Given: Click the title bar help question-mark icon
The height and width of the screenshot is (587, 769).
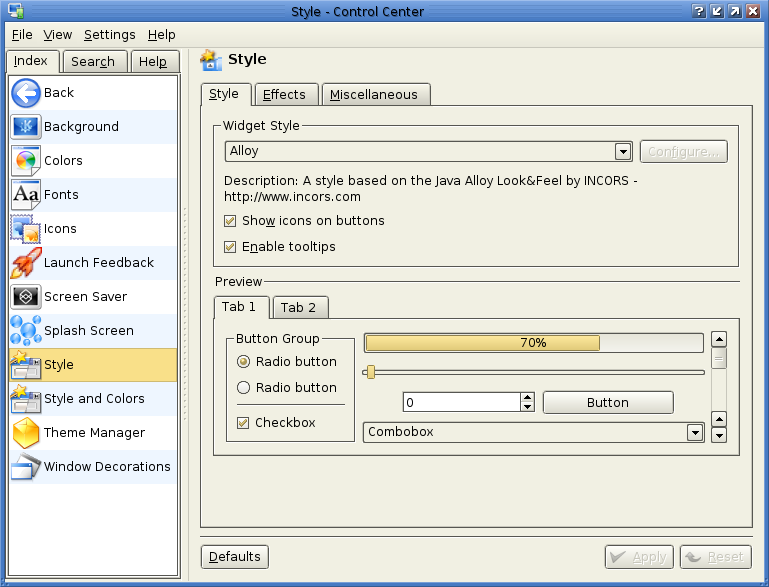Looking at the screenshot, I should coord(699,11).
